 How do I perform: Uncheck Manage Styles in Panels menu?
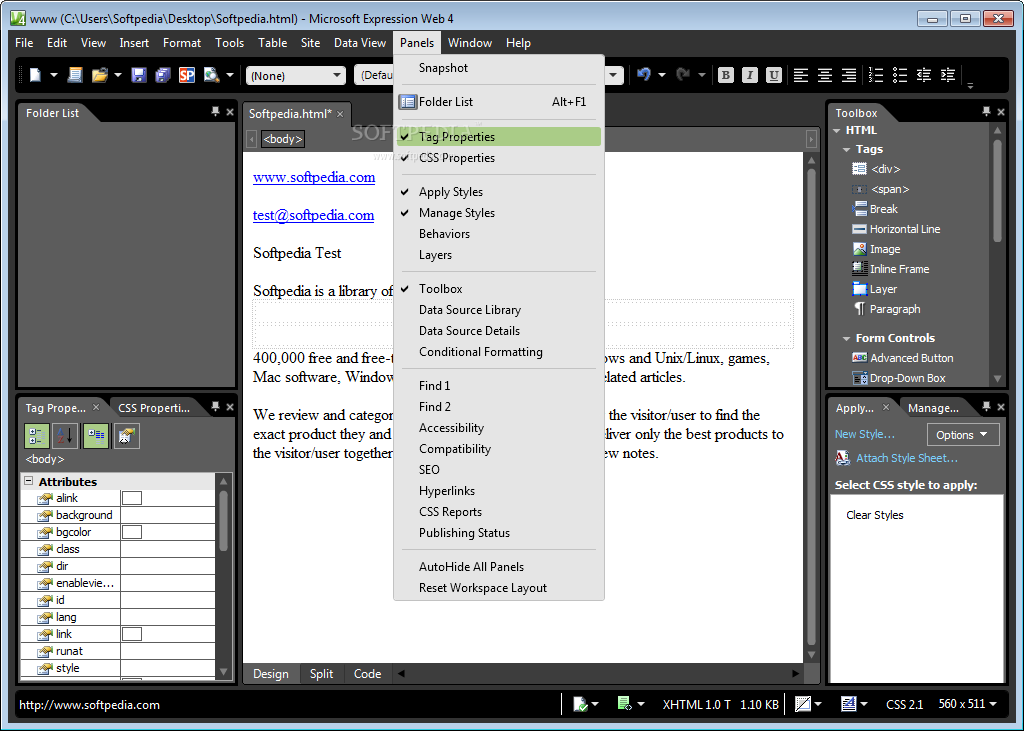tap(499, 212)
